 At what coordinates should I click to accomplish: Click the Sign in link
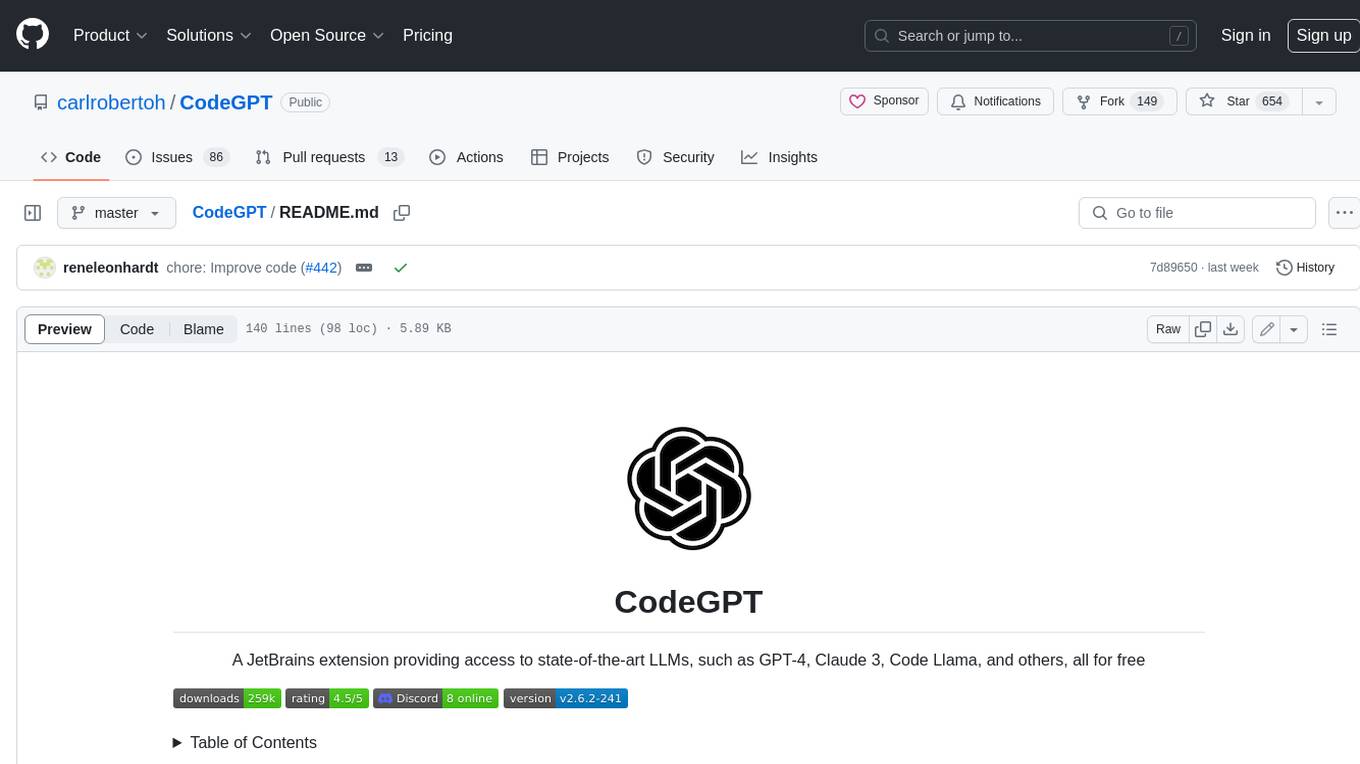click(x=1245, y=35)
